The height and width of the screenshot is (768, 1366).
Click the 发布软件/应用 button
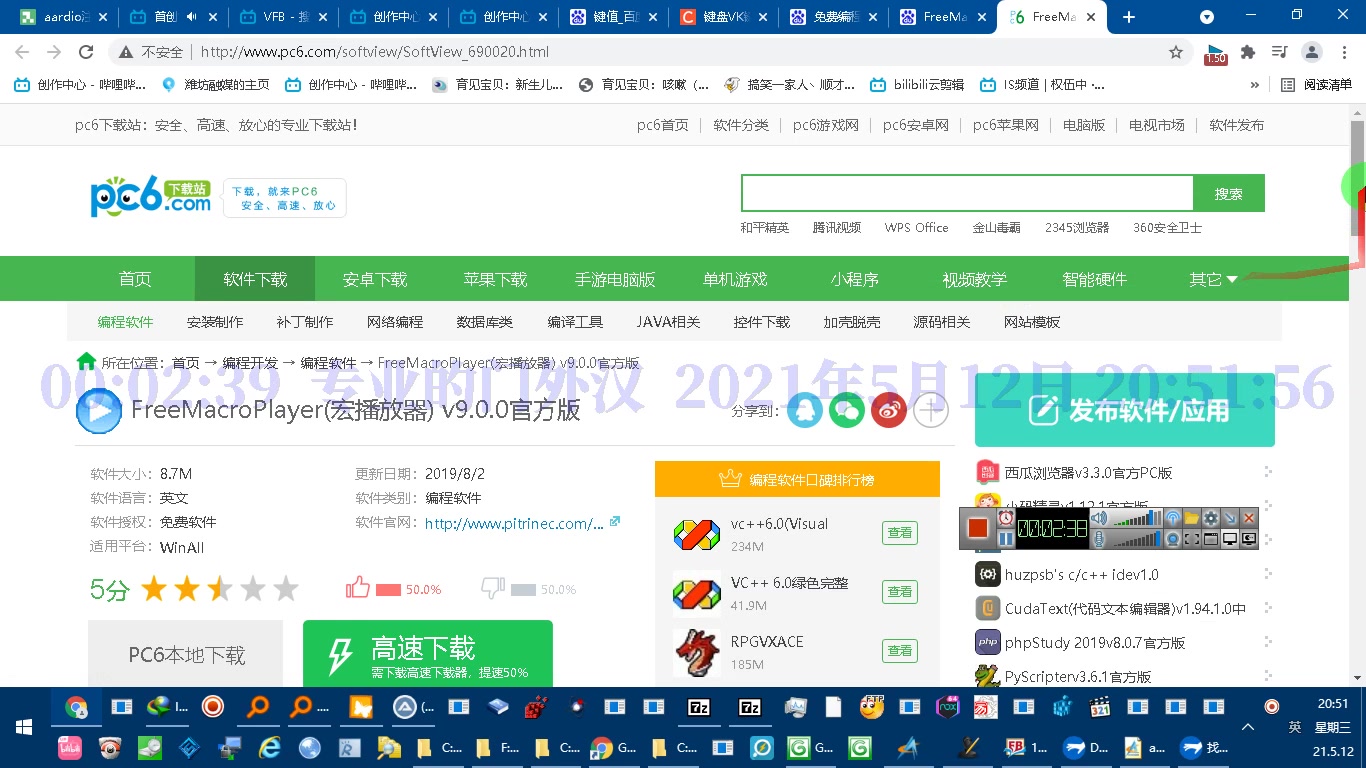[1125, 410]
